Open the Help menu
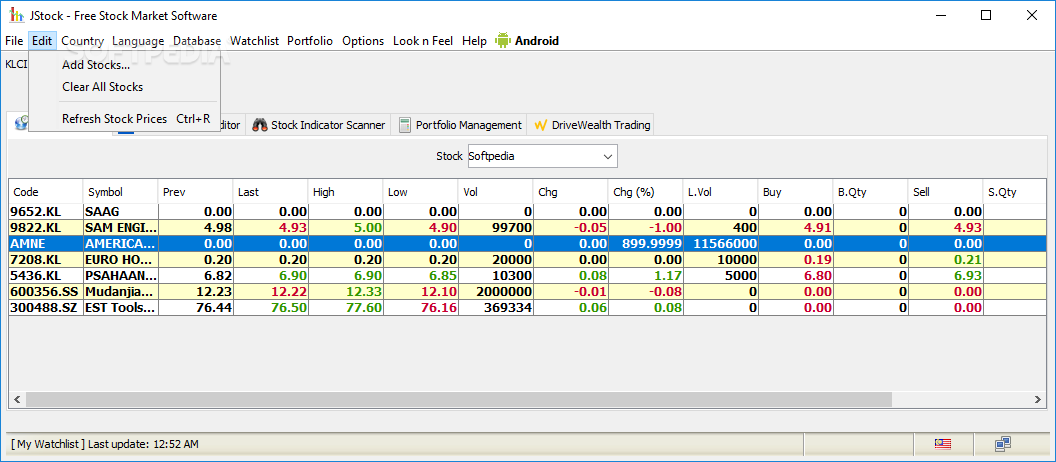Screen dimensions: 1056x462 pos(474,40)
